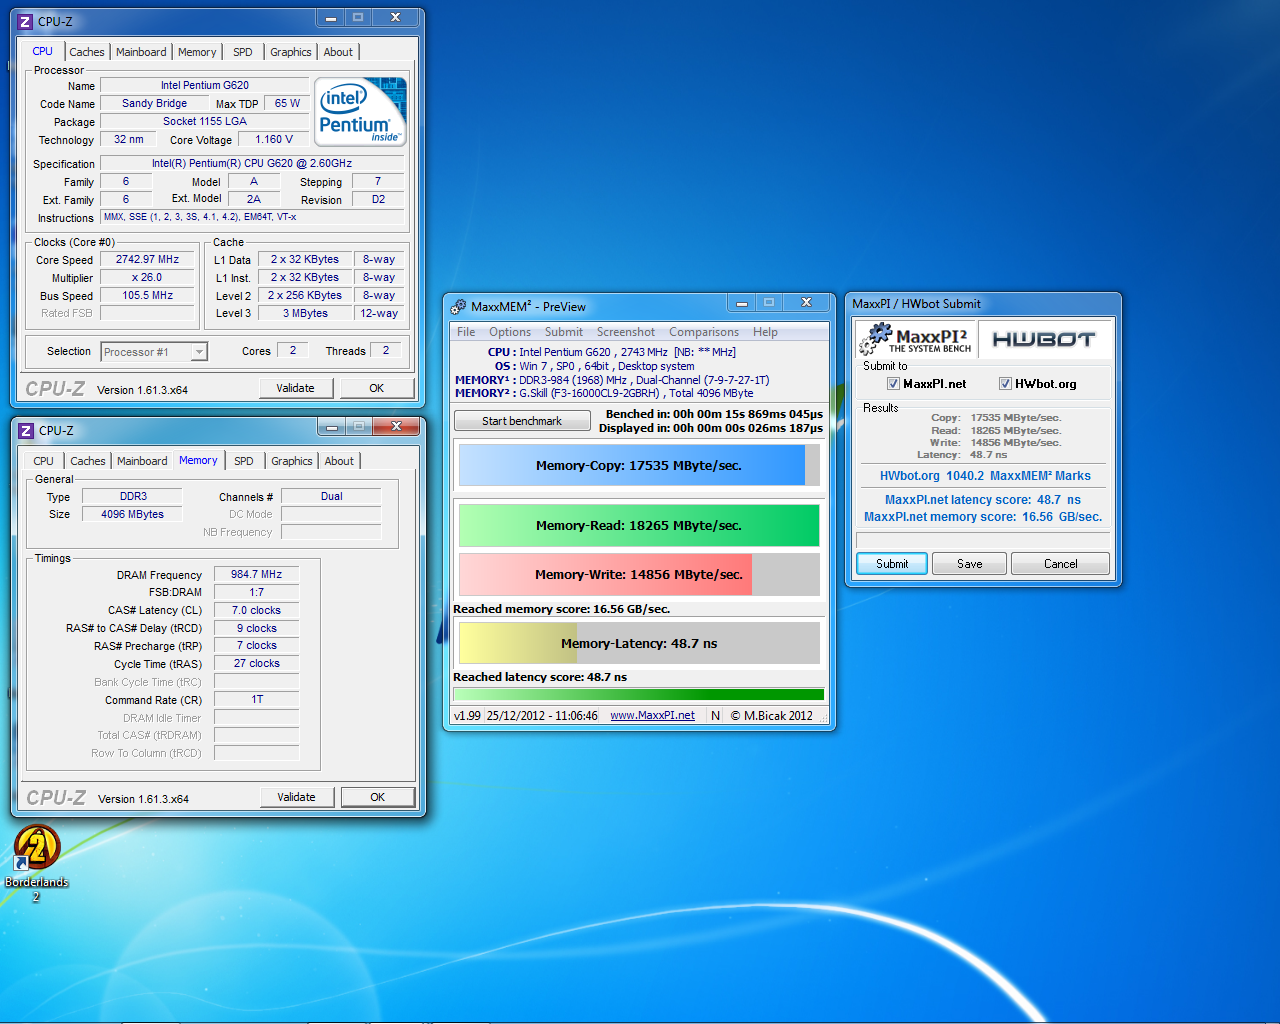This screenshot has height=1024, width=1280.
Task: Select SPD tab in bottom CPU-Z window
Action: pos(244,461)
